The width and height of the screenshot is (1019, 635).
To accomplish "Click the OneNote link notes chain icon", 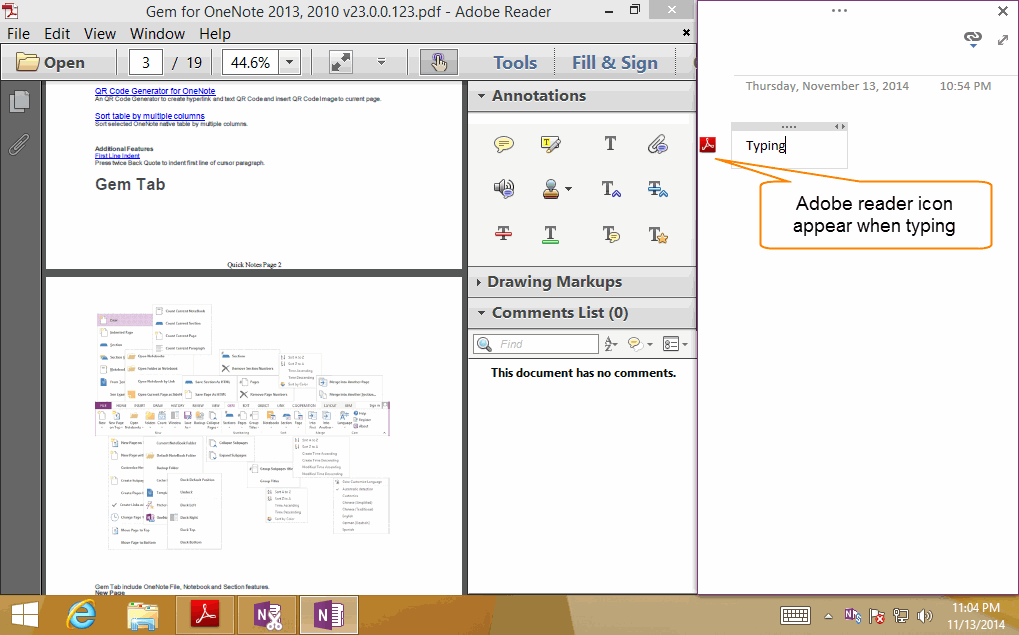I will [973, 39].
